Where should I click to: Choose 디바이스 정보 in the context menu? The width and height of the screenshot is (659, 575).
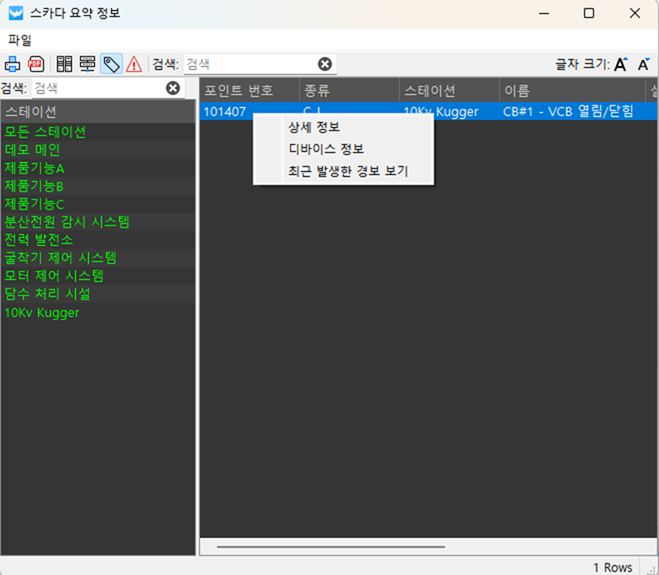pyautogui.click(x=319, y=149)
